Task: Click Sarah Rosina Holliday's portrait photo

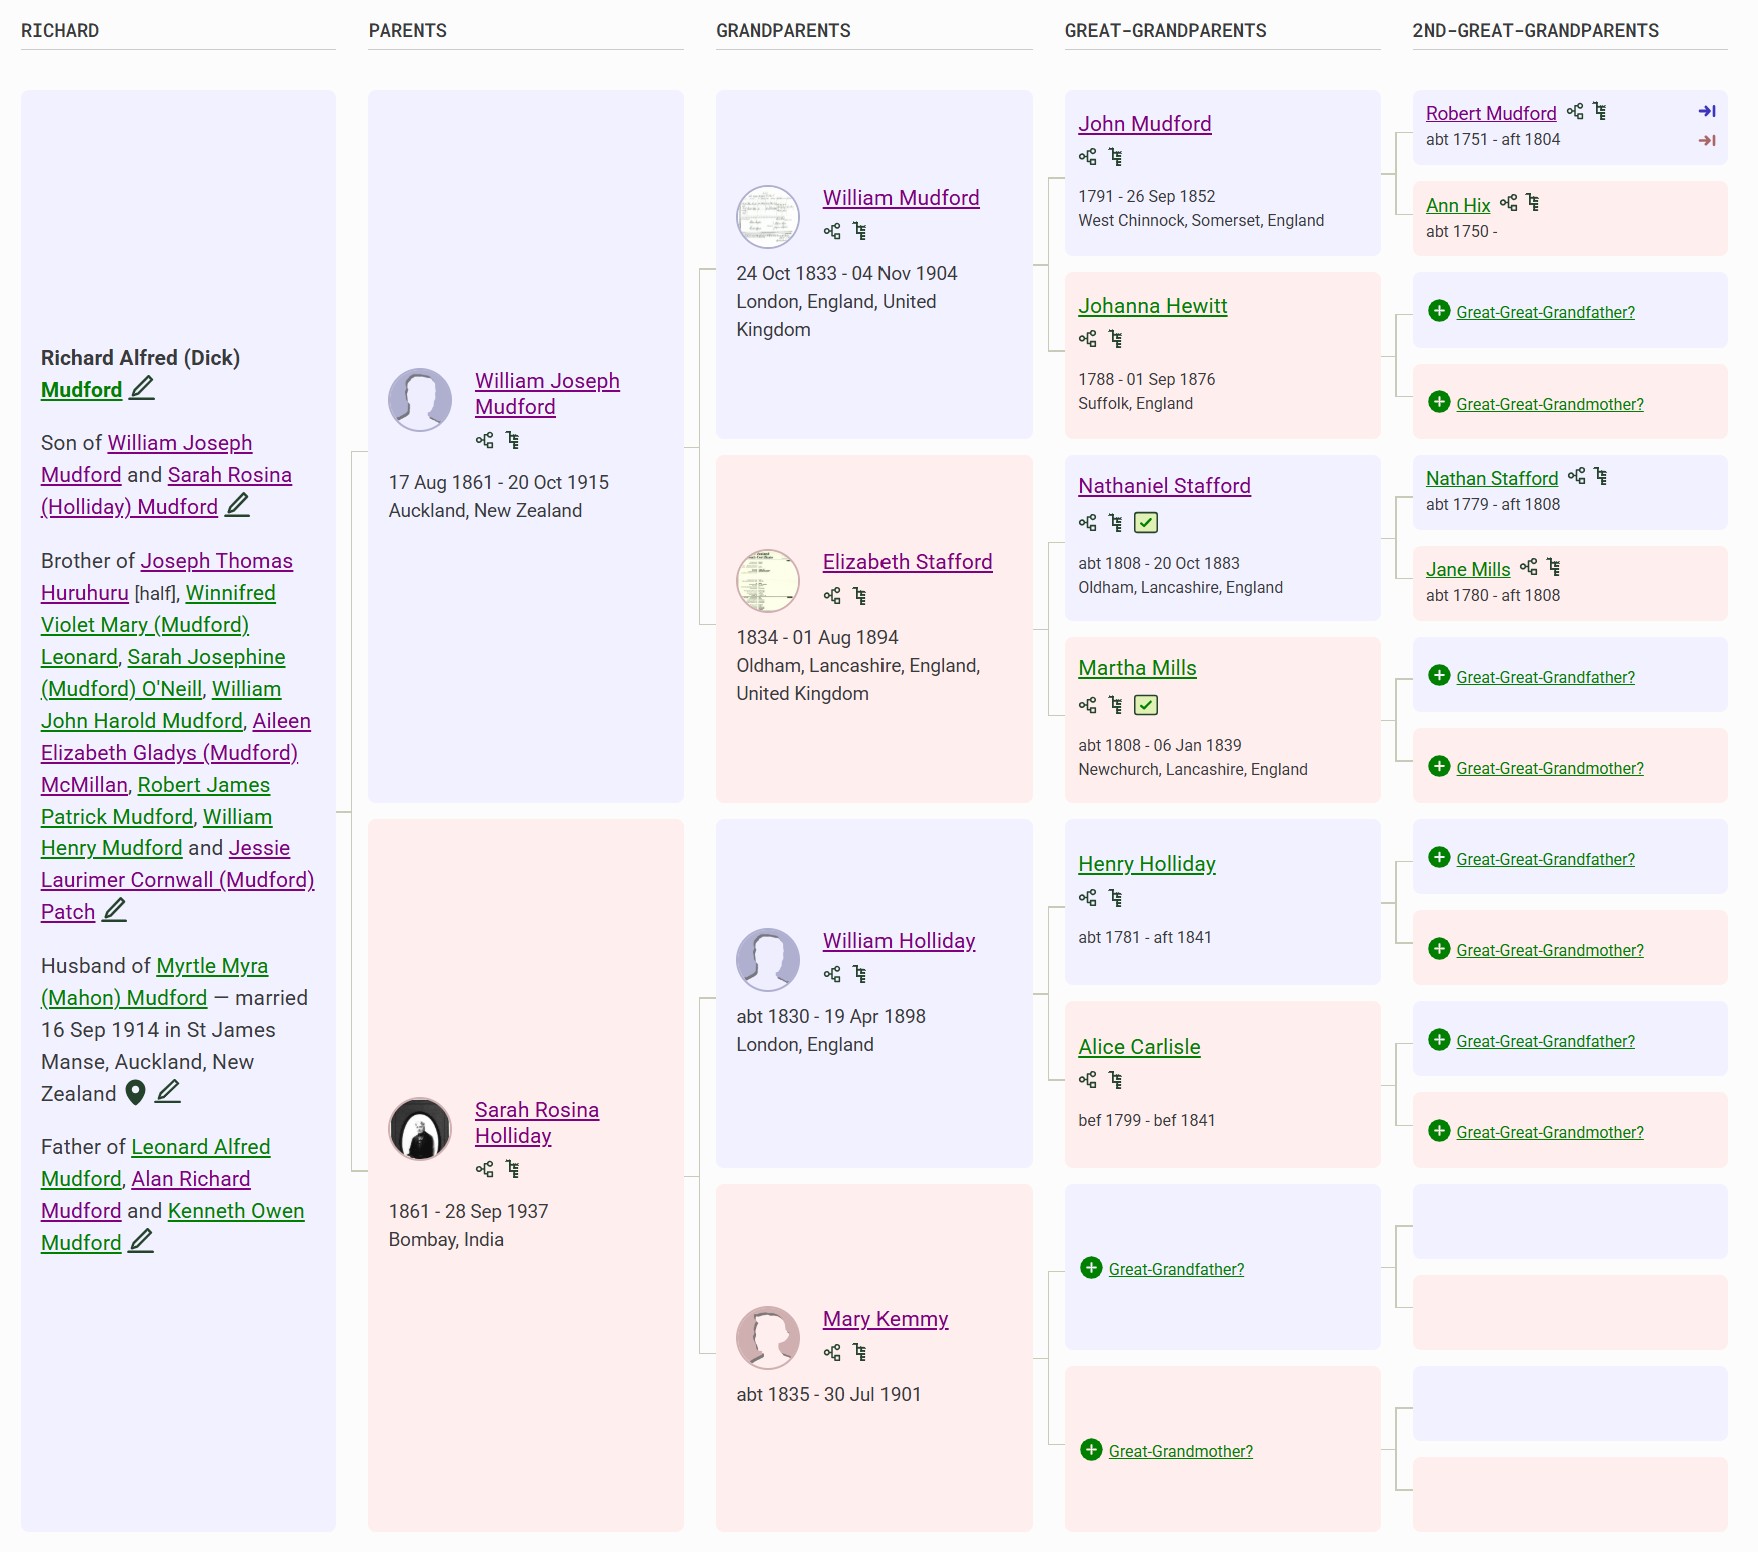Action: coord(420,1128)
